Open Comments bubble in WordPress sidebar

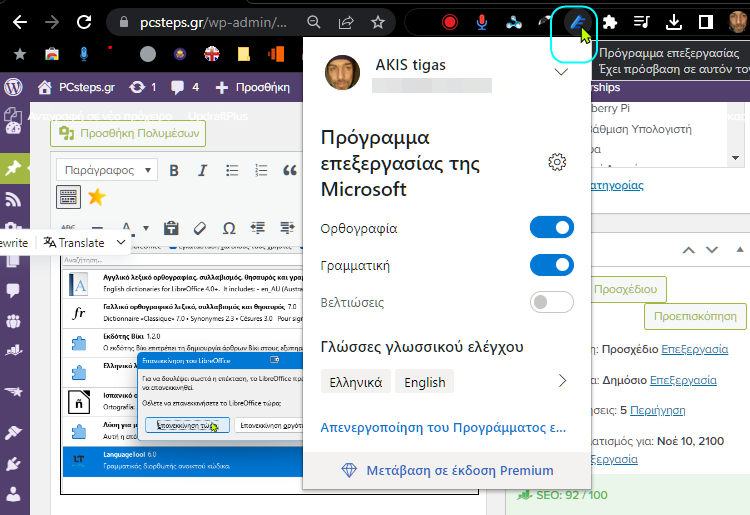13,290
